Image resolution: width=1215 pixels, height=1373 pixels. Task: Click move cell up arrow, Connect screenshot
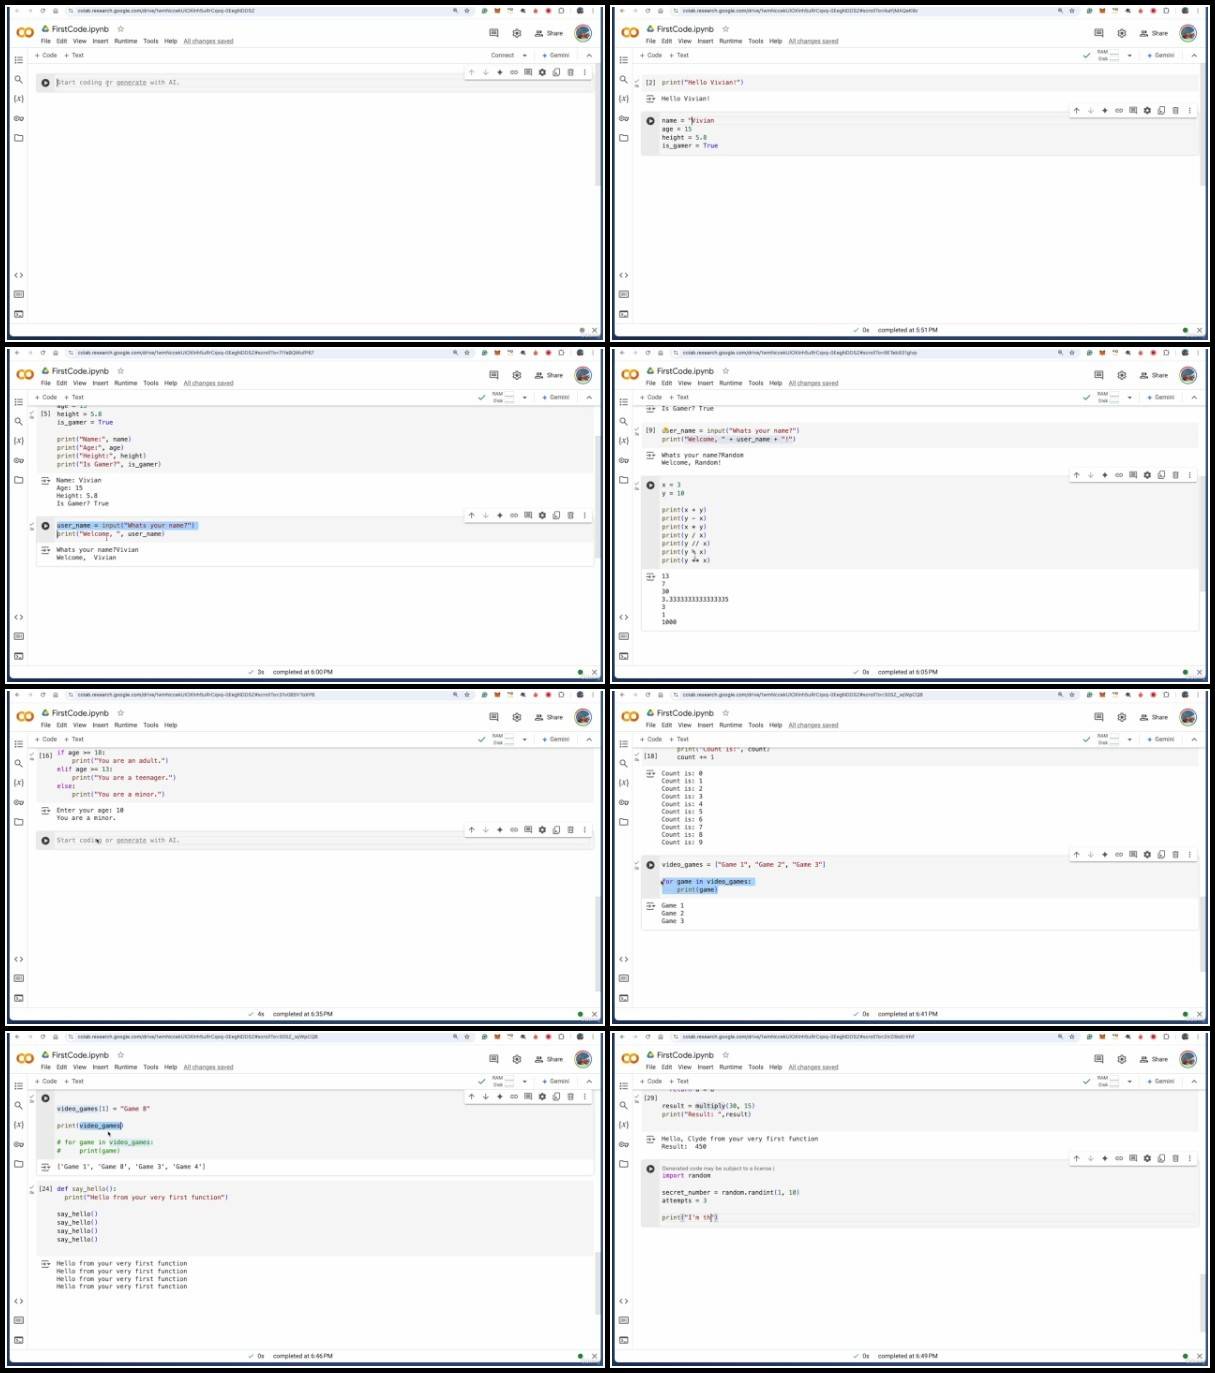tap(472, 72)
